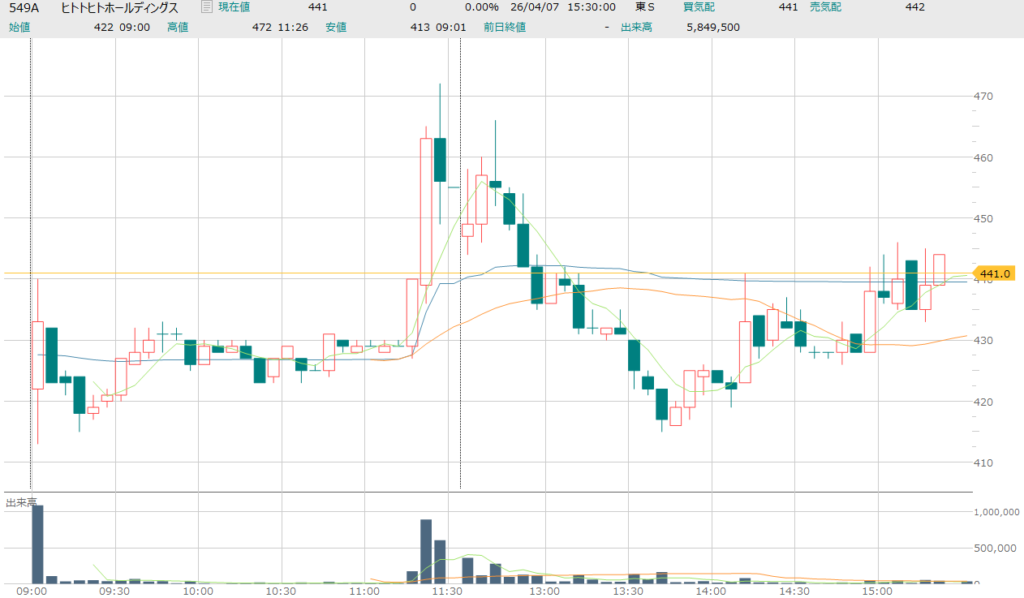
Task: Click the 出来高 title of the volume panel
Action: click(21, 502)
